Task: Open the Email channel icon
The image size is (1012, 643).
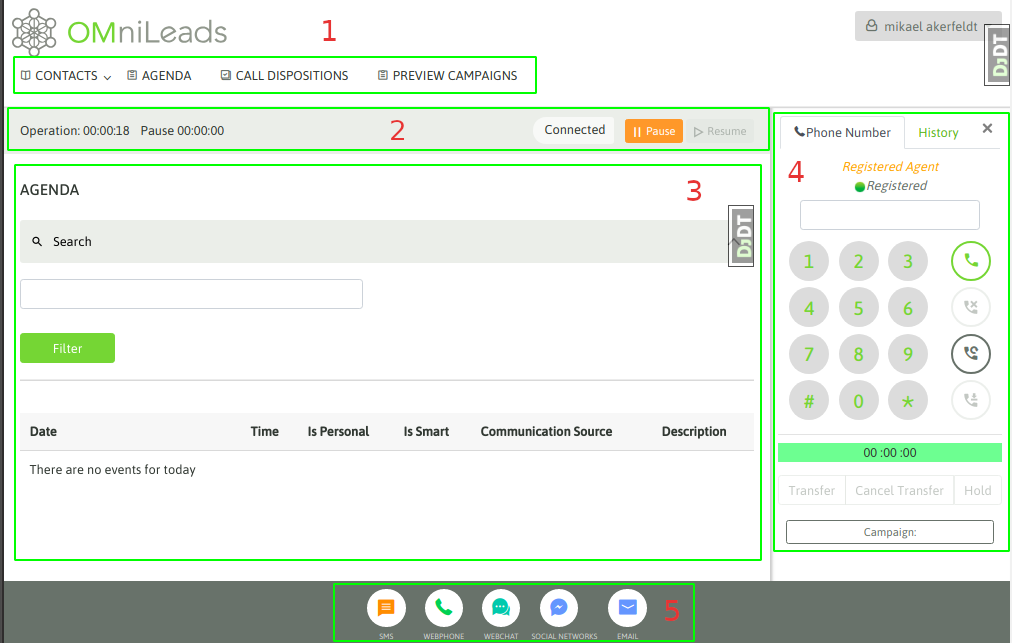Action: (x=627, y=608)
